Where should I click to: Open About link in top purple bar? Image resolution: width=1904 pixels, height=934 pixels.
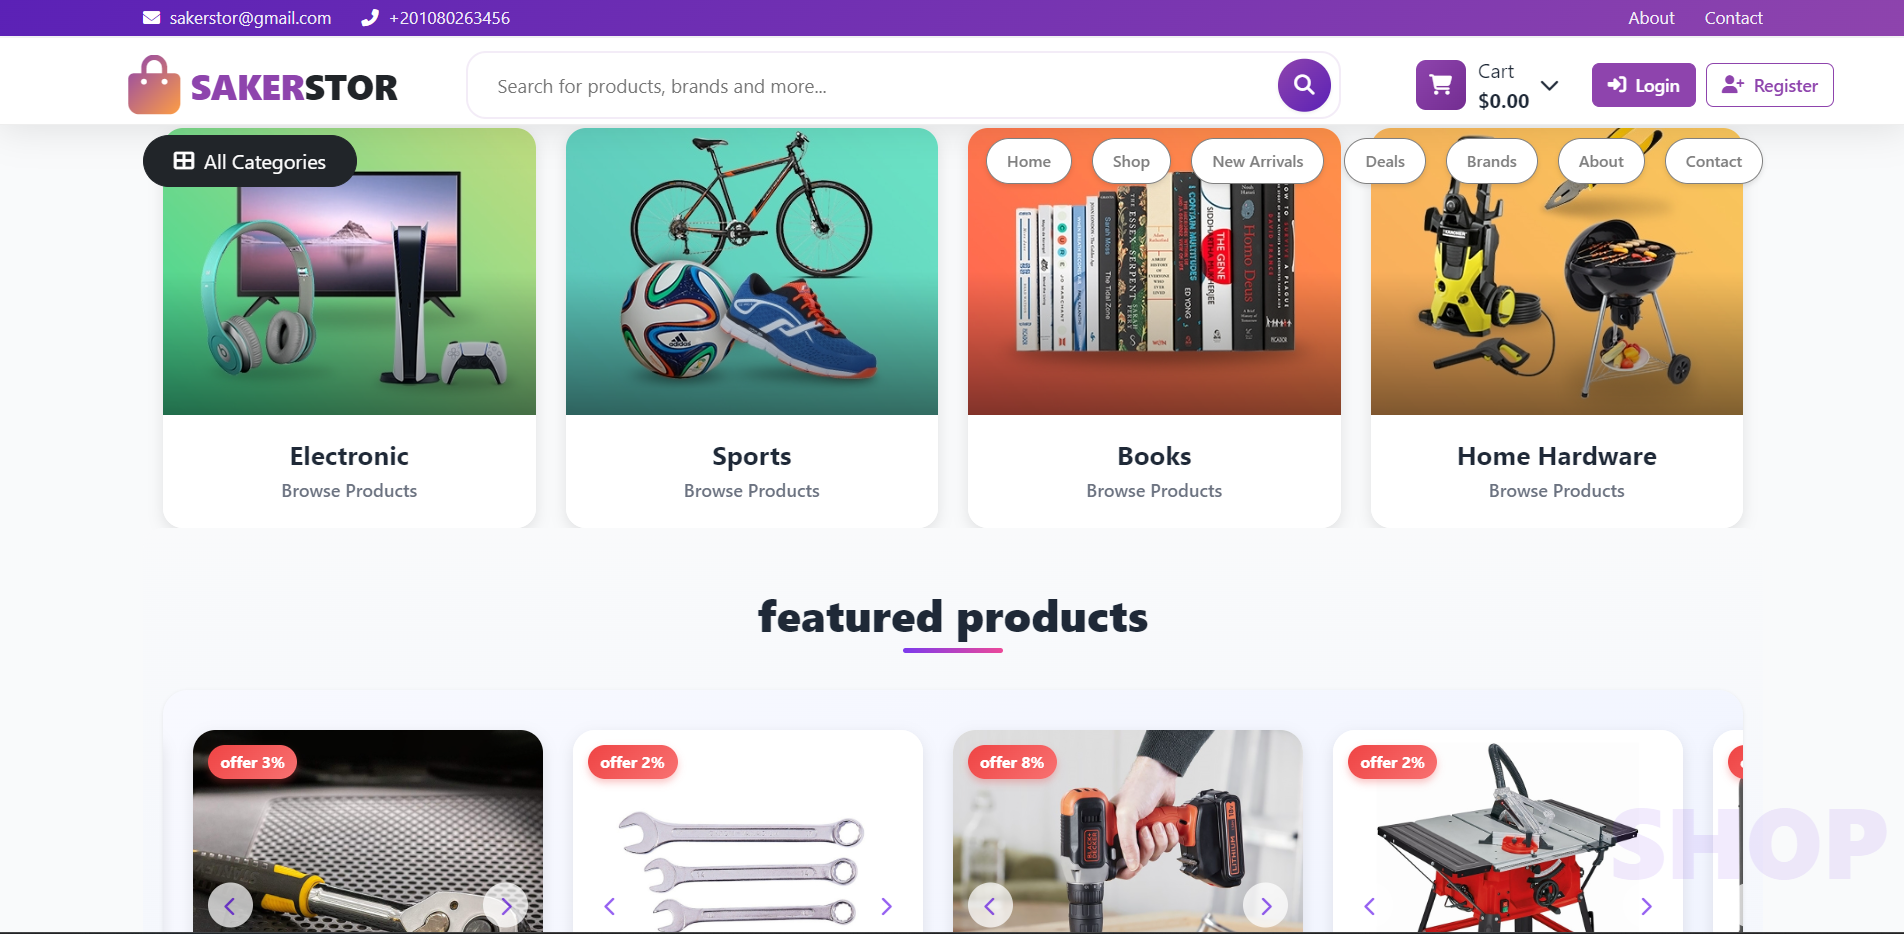pos(1651,18)
